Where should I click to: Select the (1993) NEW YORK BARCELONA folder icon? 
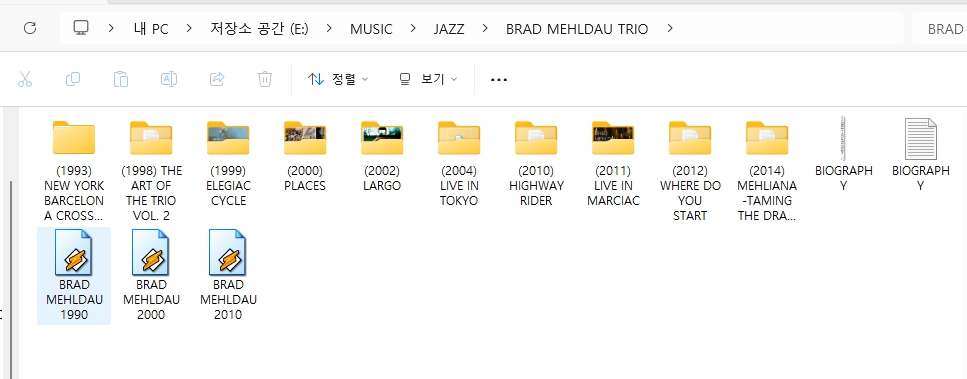74,137
